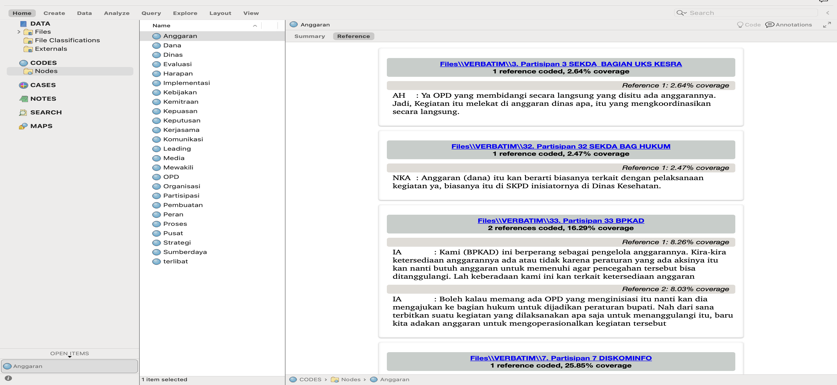
Task: Open Partisipan 3 SEKDA BAGIAN UKS KESRA link
Action: (560, 64)
